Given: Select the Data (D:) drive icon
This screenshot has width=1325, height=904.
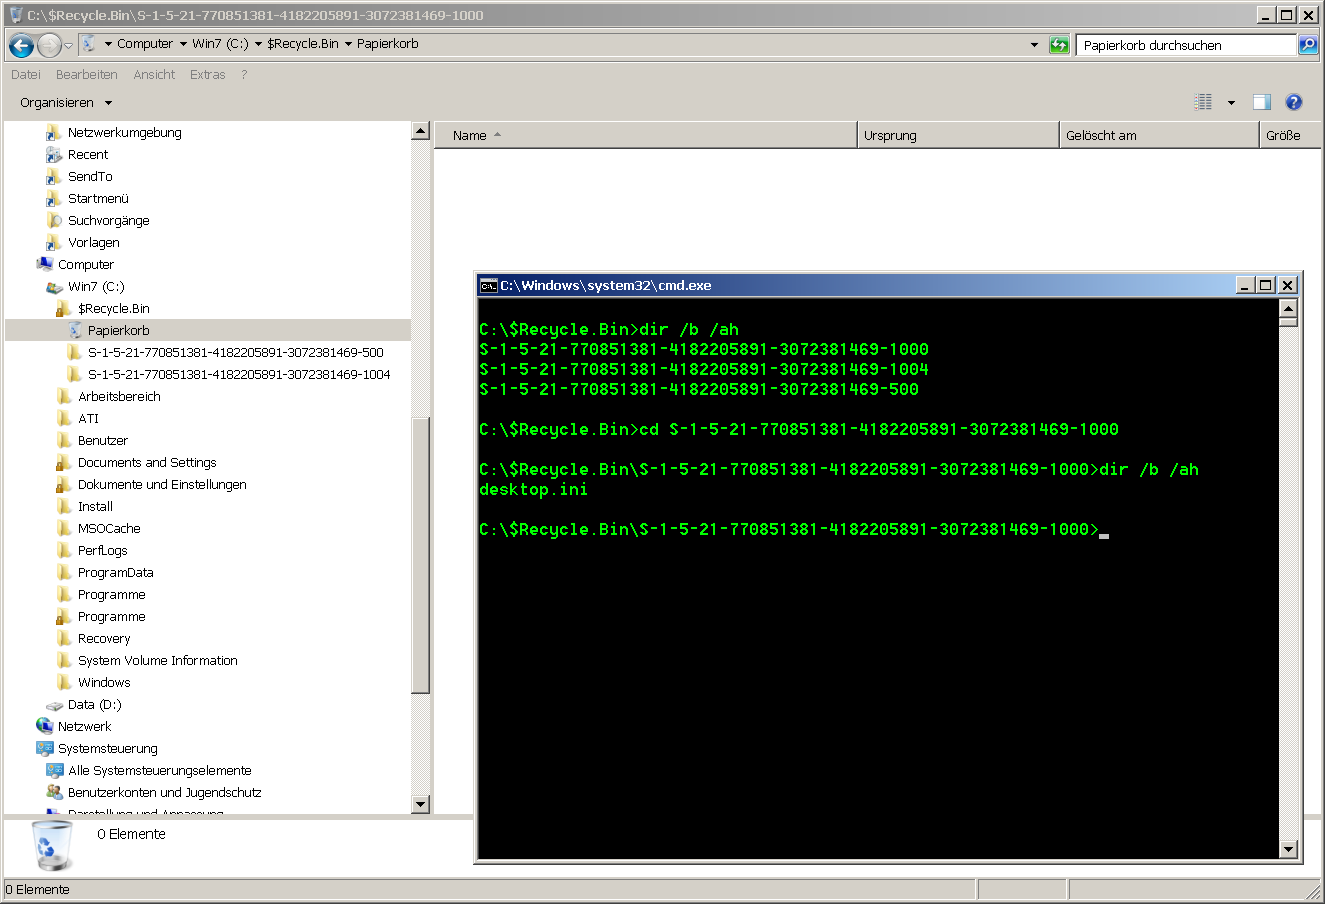Looking at the screenshot, I should (54, 704).
